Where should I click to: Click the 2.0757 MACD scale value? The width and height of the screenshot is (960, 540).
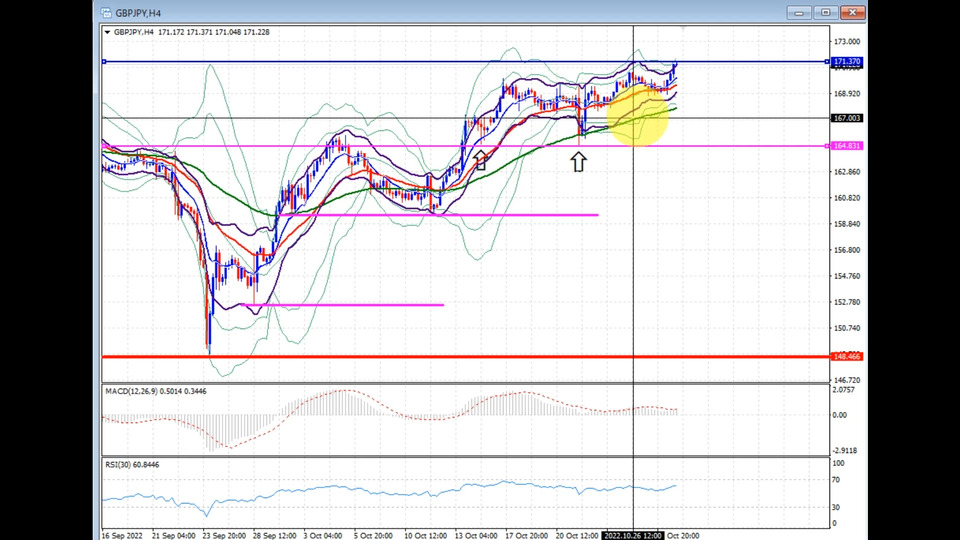(844, 389)
